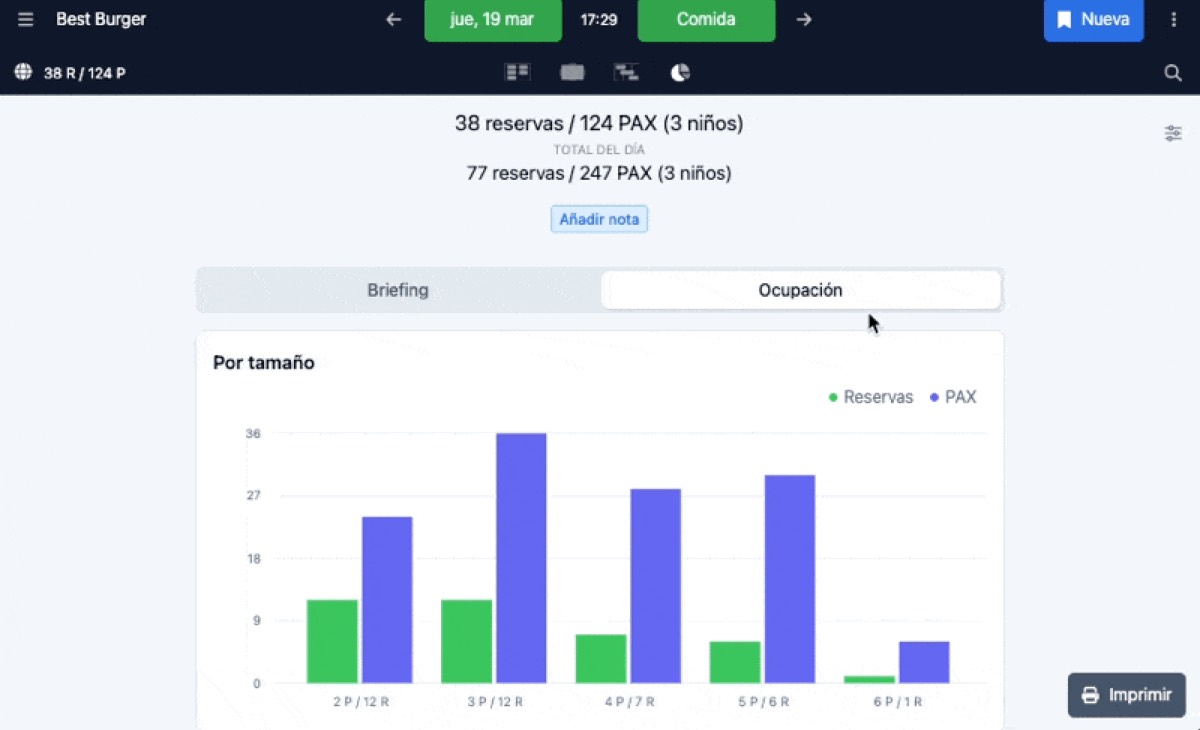Select the pie chart statistics view
This screenshot has height=730, width=1200.
coord(680,72)
